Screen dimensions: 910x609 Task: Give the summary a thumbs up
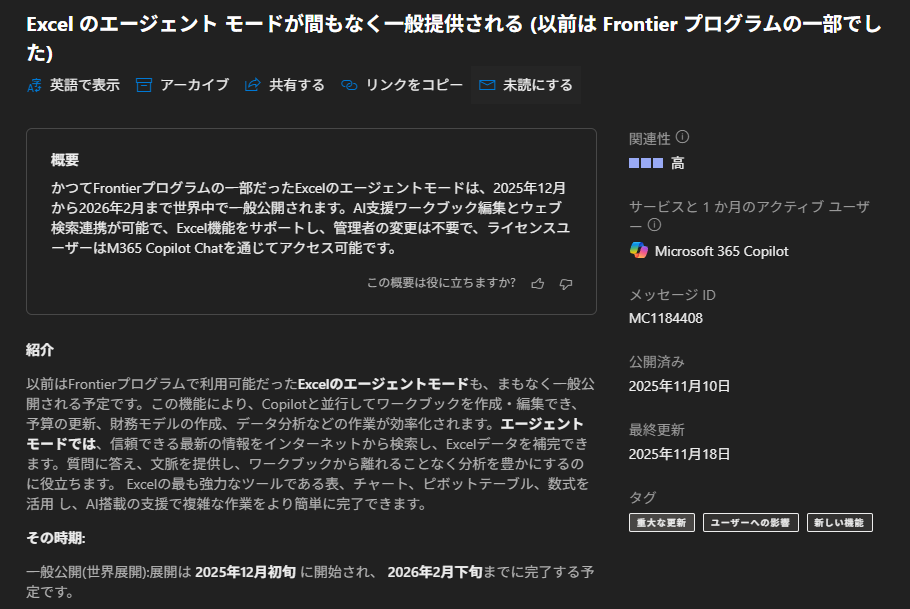point(538,284)
